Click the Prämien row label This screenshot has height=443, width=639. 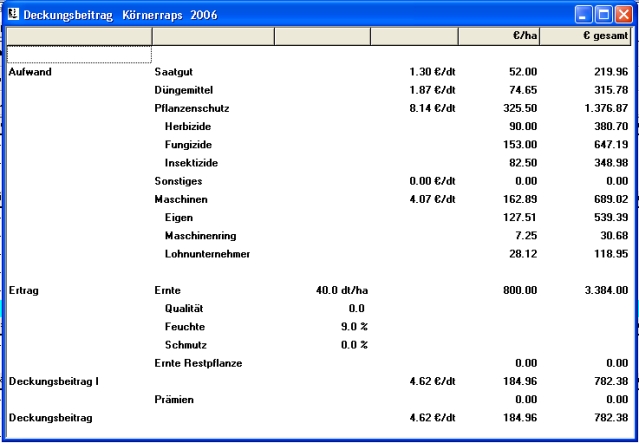[176, 399]
